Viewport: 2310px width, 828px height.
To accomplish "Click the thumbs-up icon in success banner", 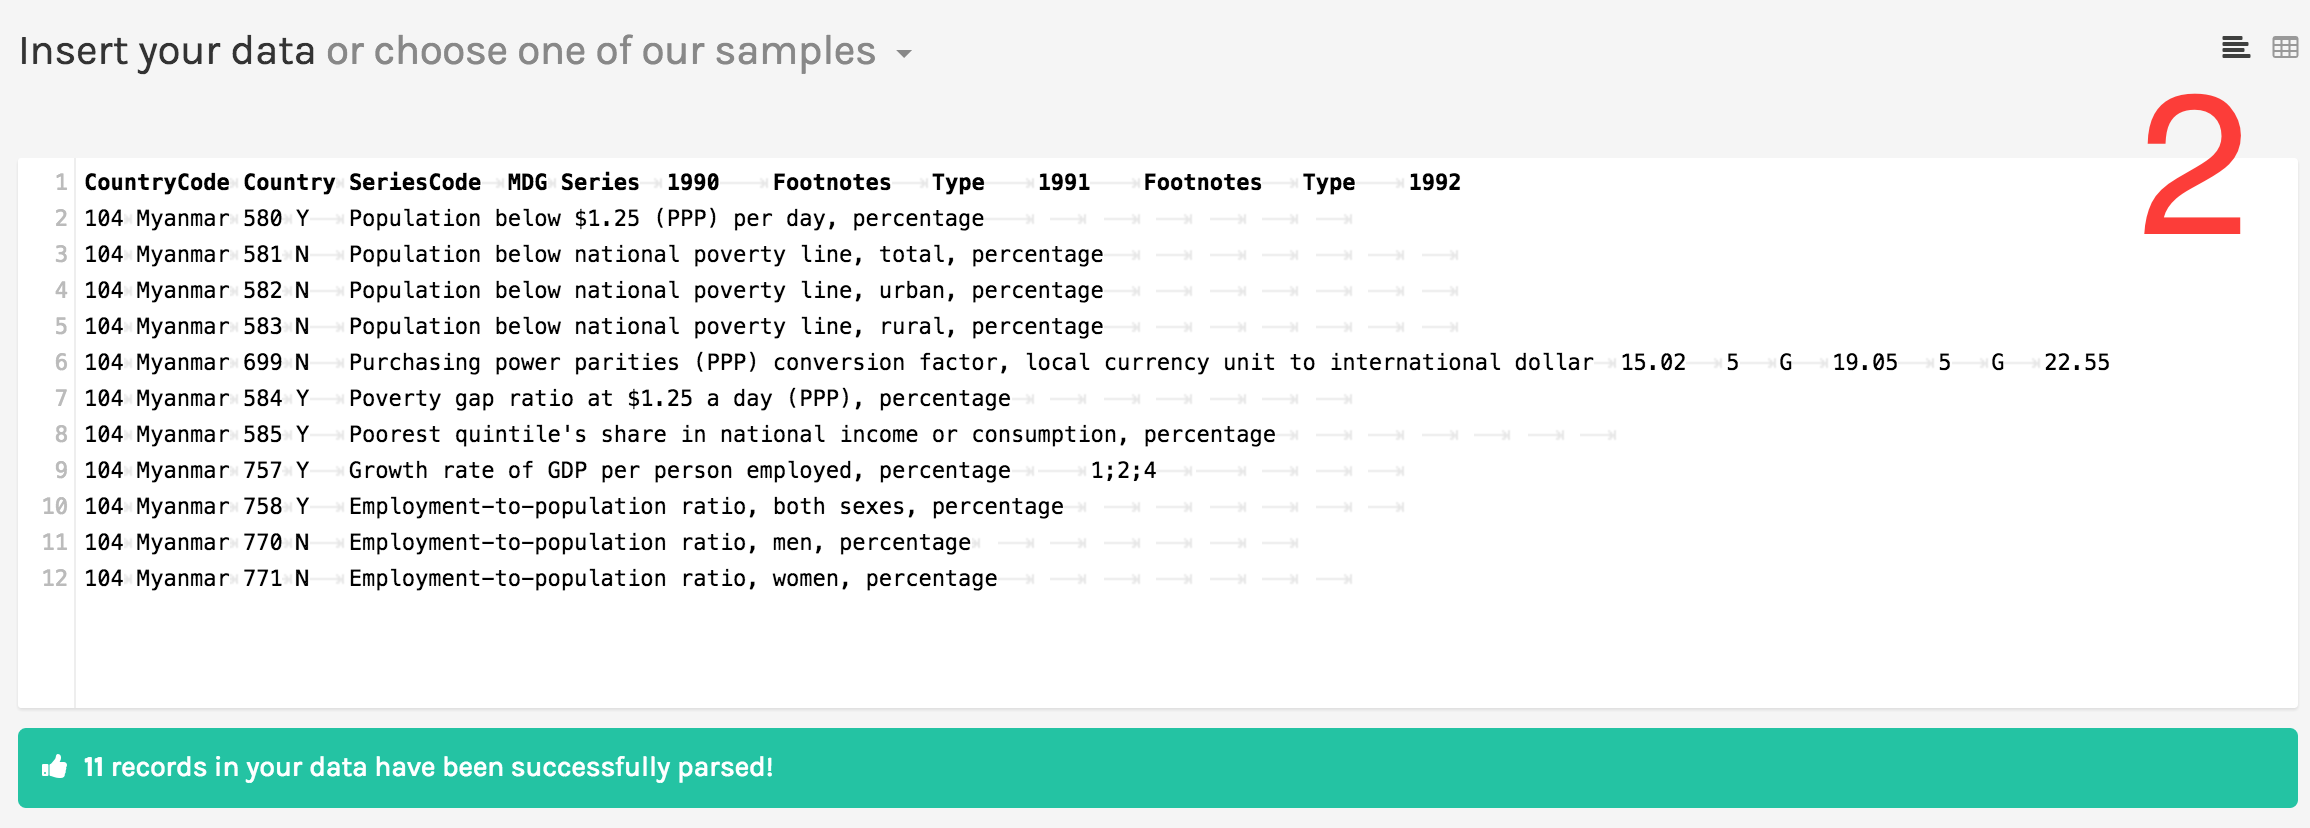I will pyautogui.click(x=54, y=767).
